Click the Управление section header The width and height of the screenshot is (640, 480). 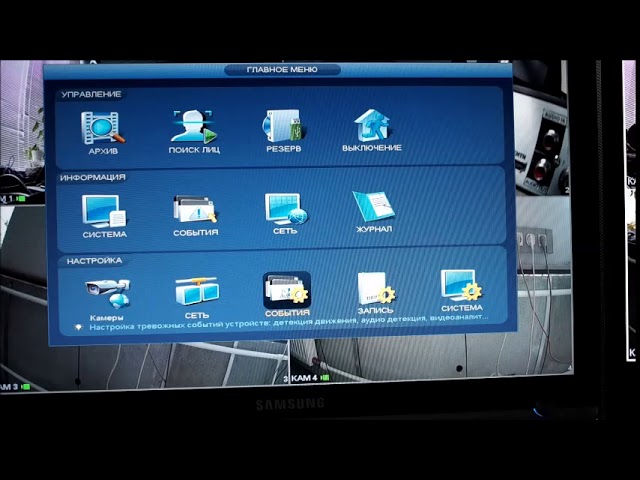[x=91, y=94]
